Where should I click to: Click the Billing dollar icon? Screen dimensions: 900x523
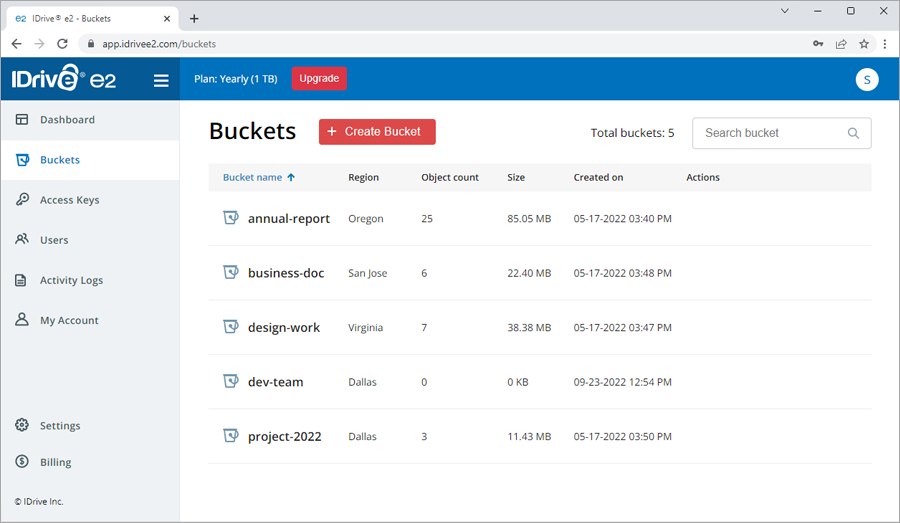(x=22, y=461)
